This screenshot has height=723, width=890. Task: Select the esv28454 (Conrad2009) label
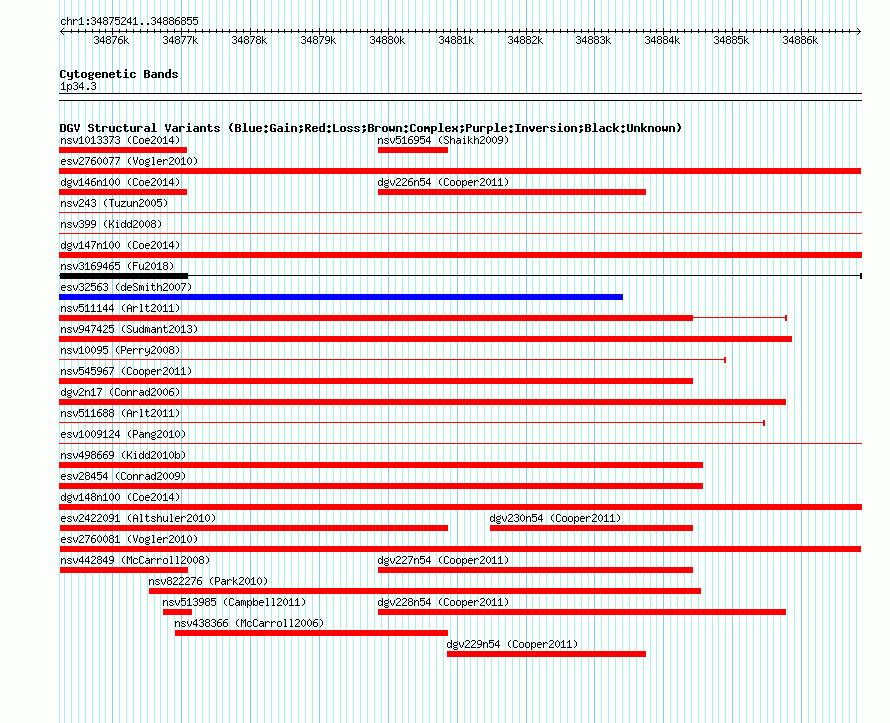point(123,476)
